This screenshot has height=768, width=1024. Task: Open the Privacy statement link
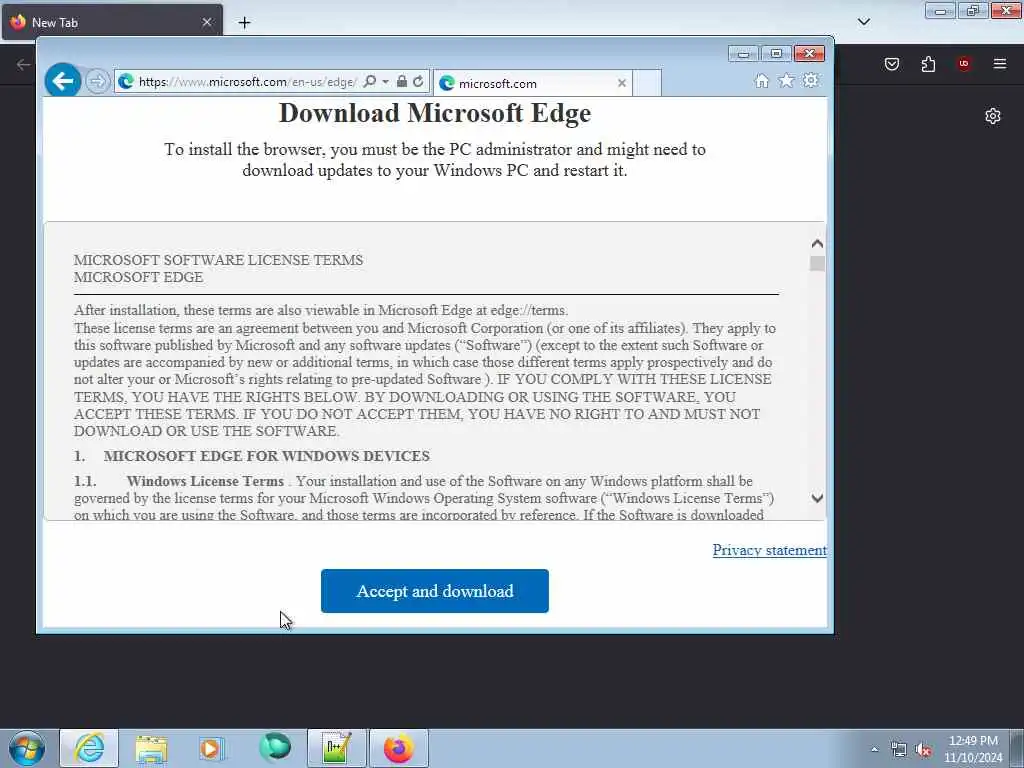(x=769, y=550)
